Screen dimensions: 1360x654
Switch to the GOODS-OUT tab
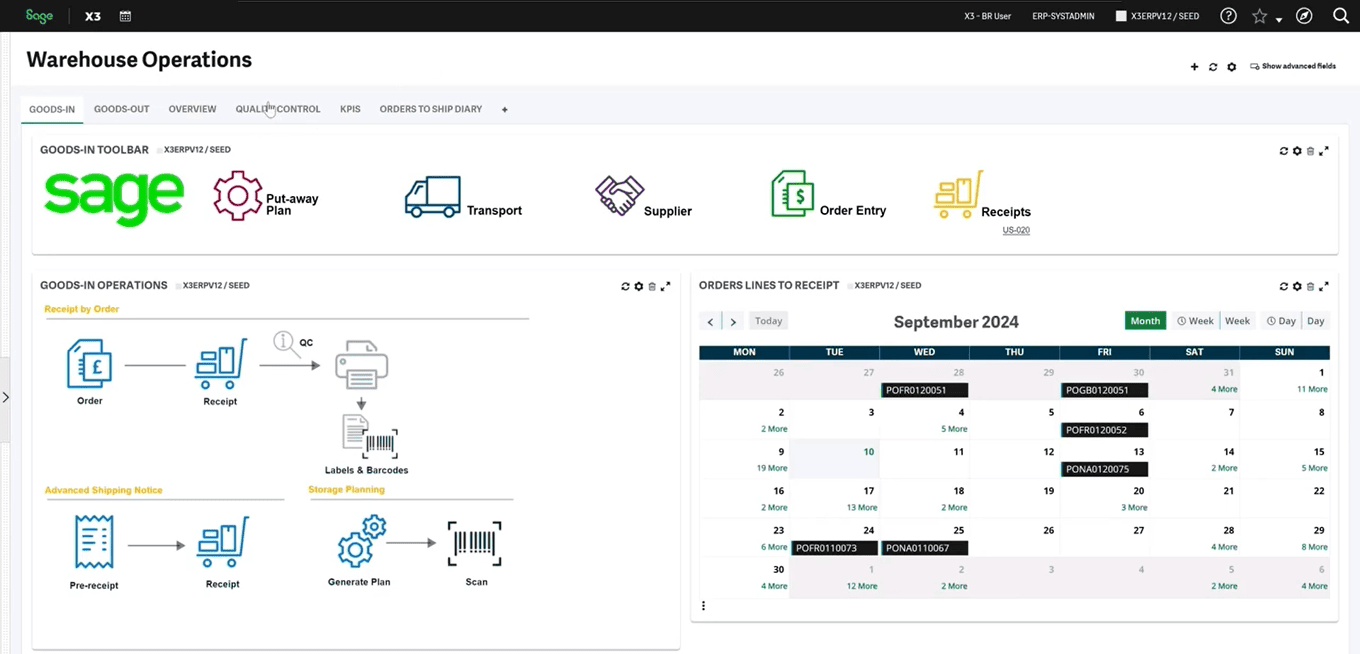tap(122, 109)
